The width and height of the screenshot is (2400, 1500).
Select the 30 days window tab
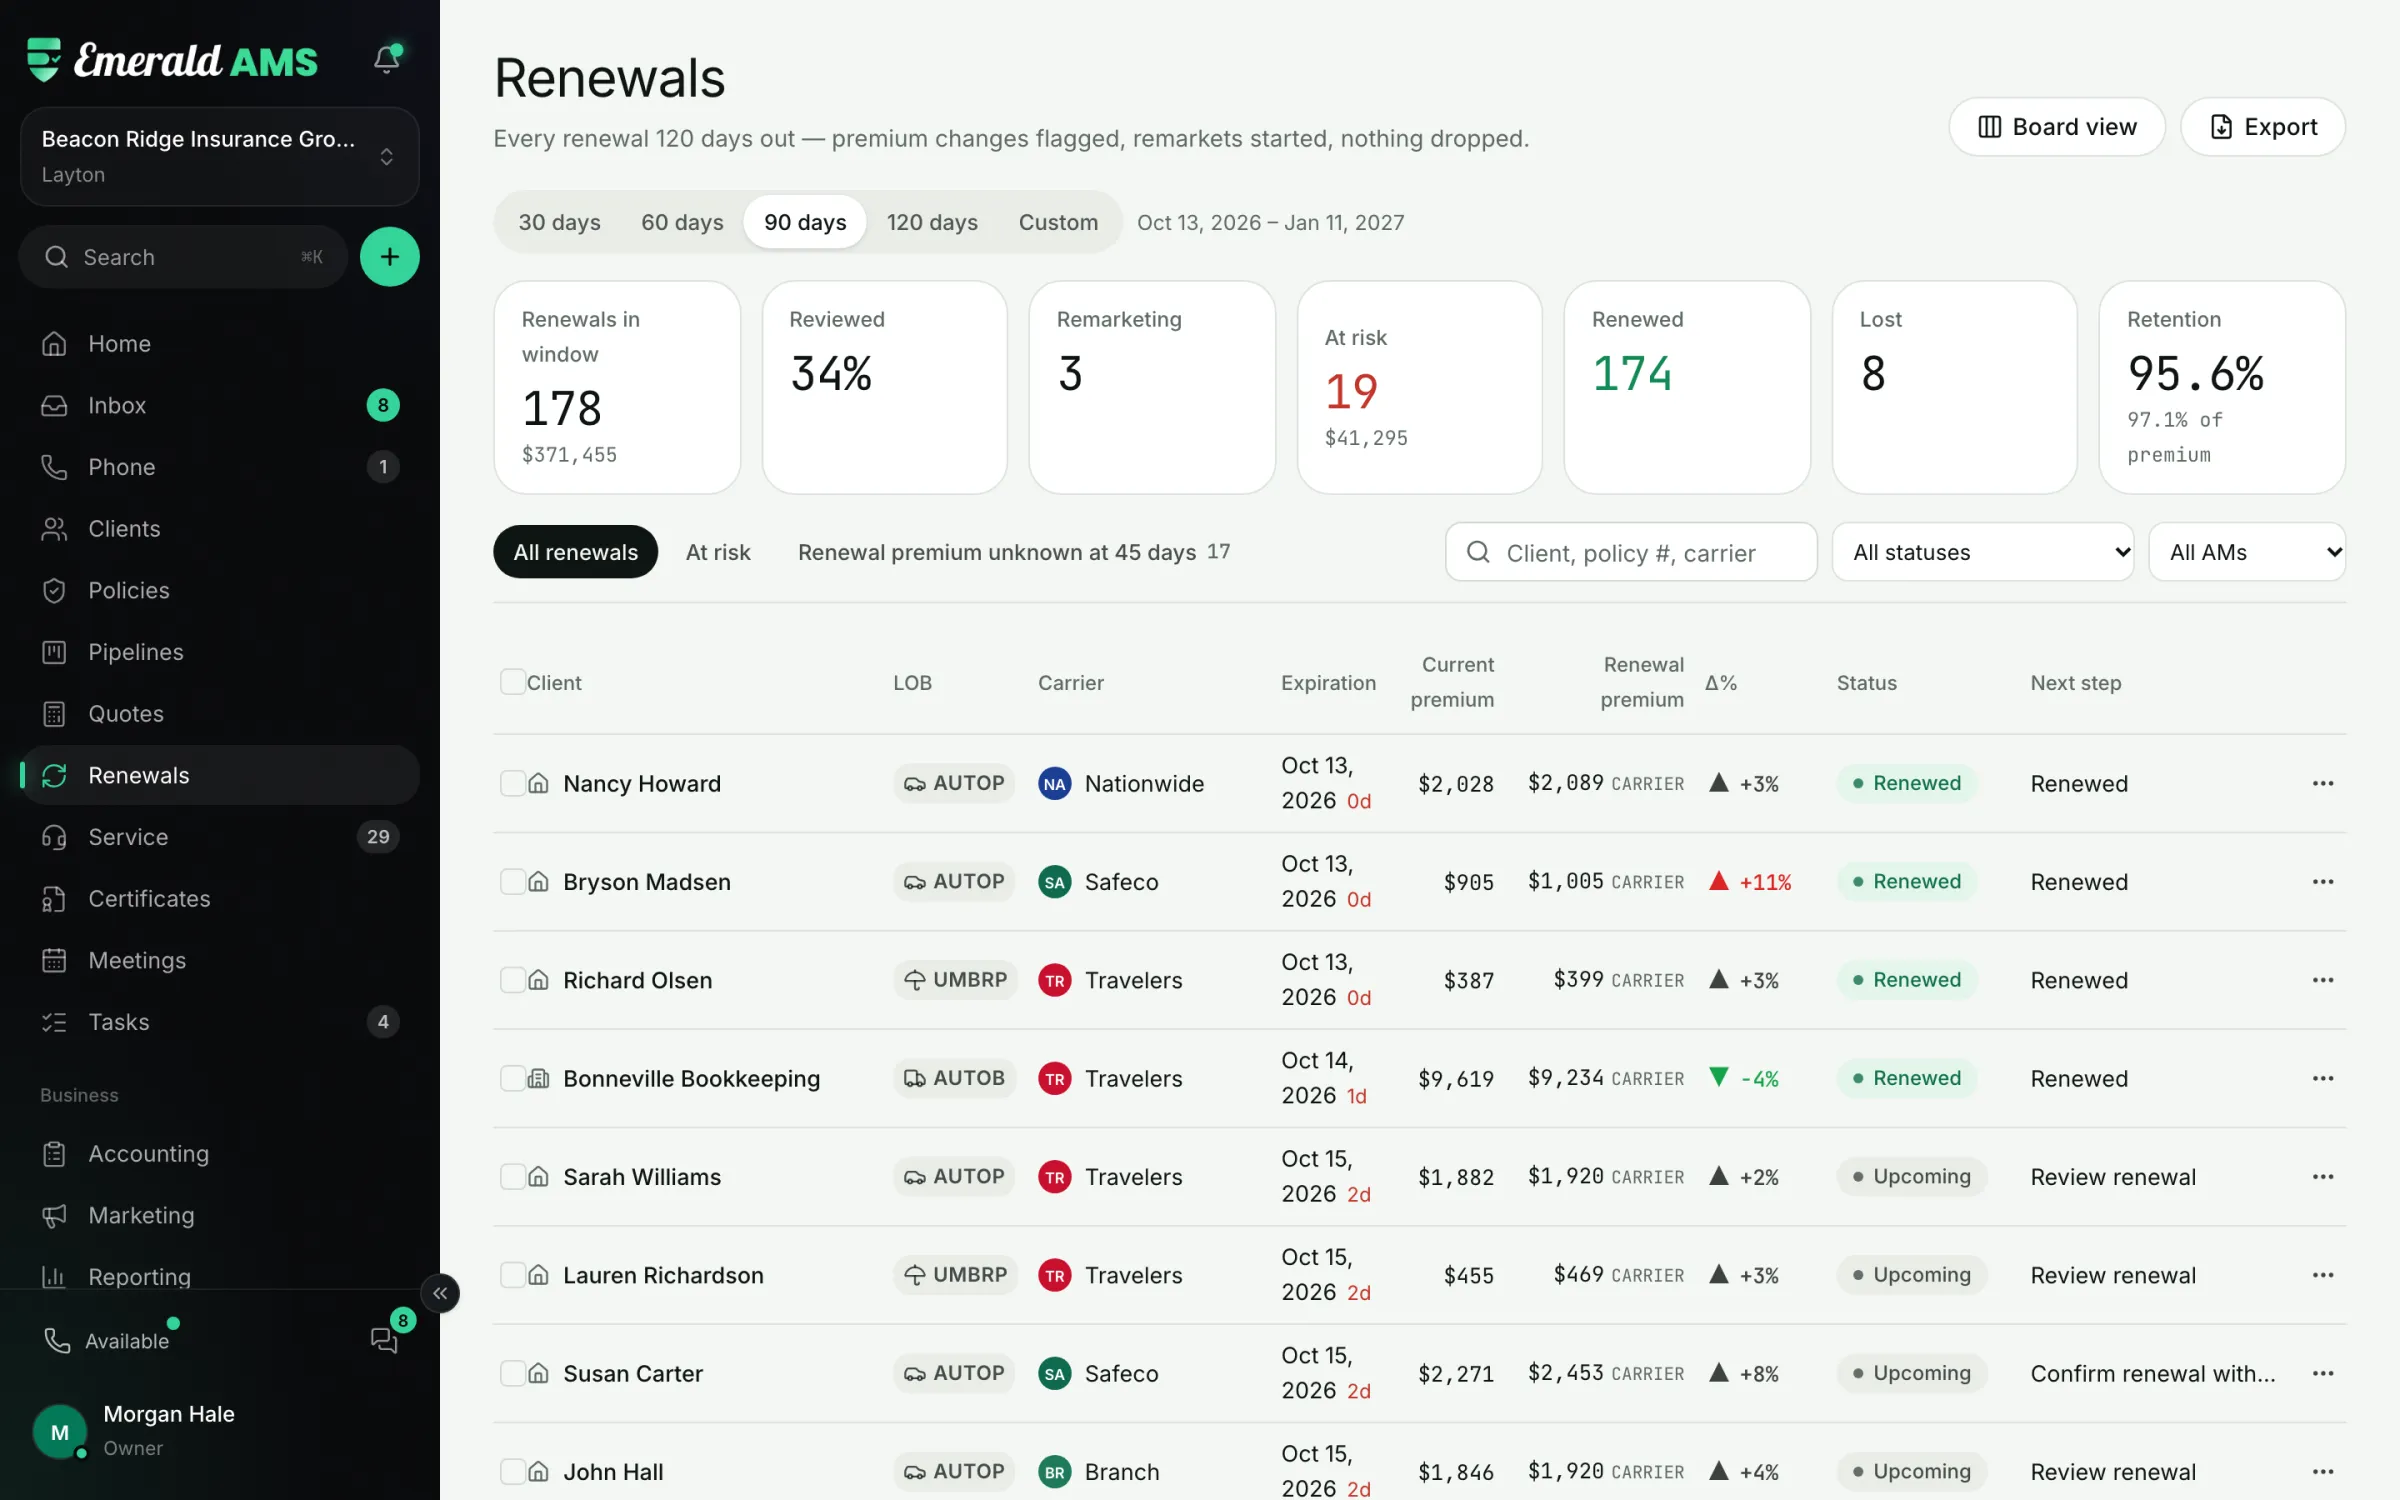[x=559, y=222]
